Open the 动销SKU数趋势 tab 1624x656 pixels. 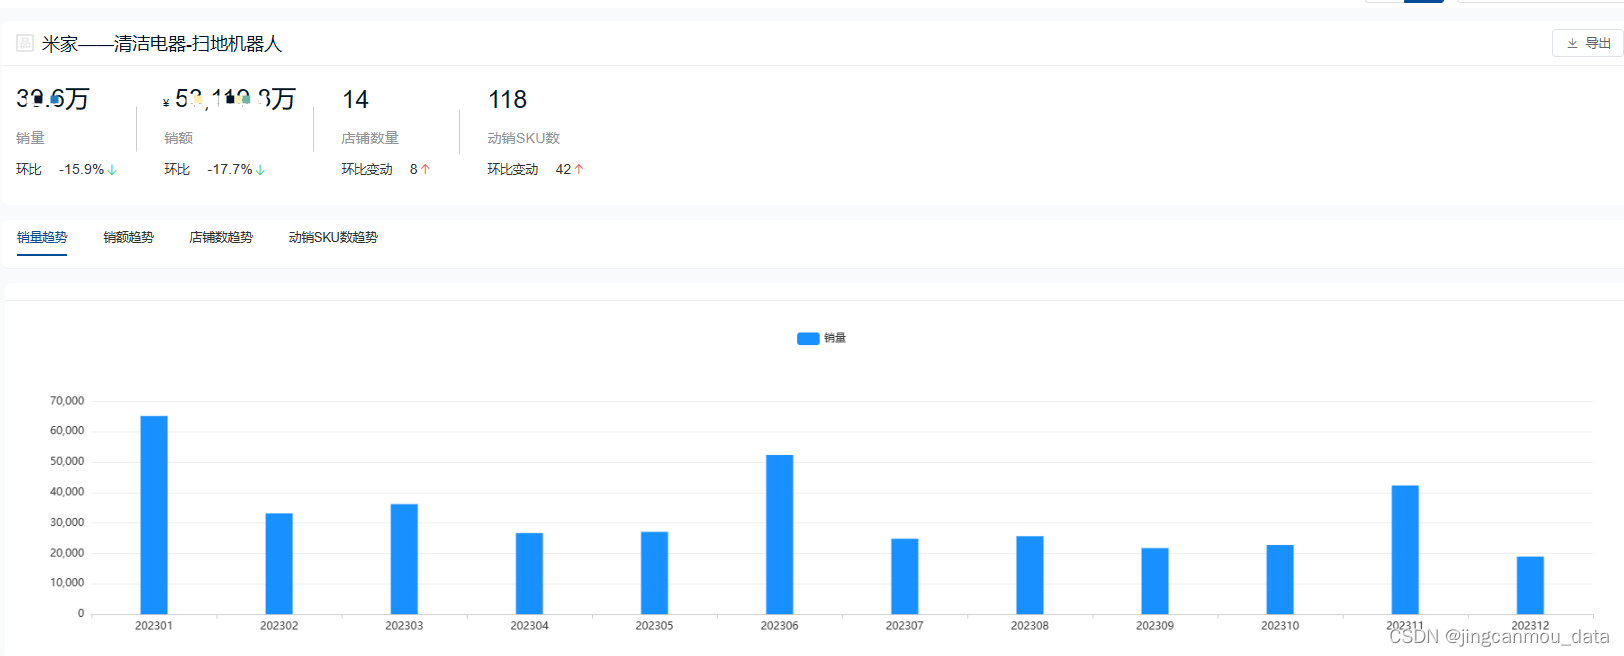[333, 237]
